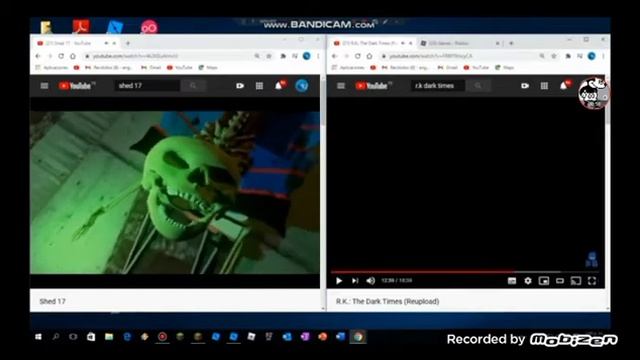
Task: Open a new tab in the left Chrome window
Action: [x=128, y=43]
